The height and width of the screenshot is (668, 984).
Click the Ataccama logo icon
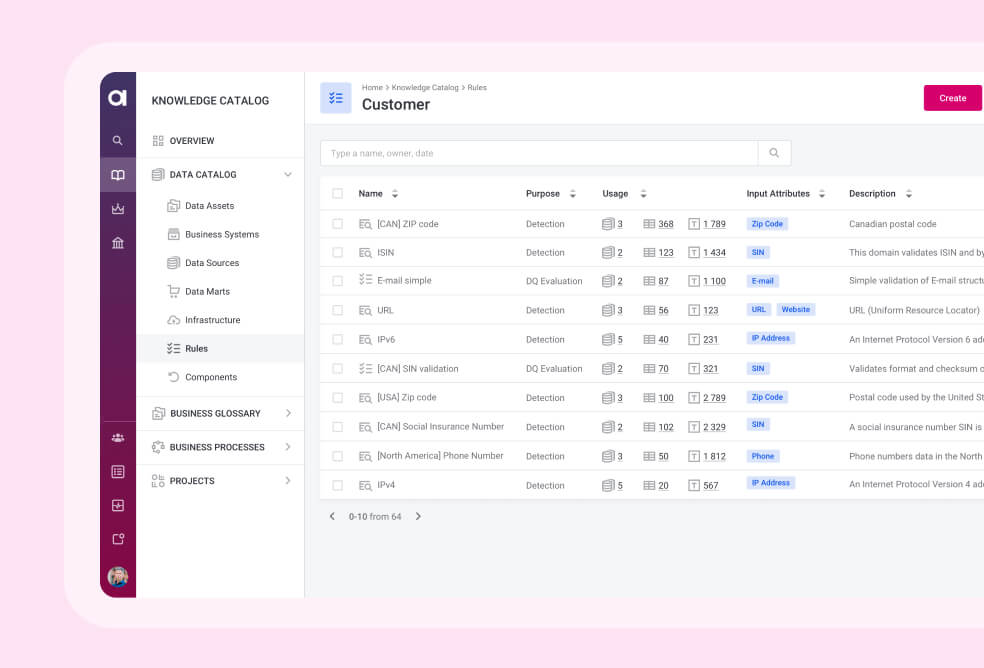click(x=118, y=98)
